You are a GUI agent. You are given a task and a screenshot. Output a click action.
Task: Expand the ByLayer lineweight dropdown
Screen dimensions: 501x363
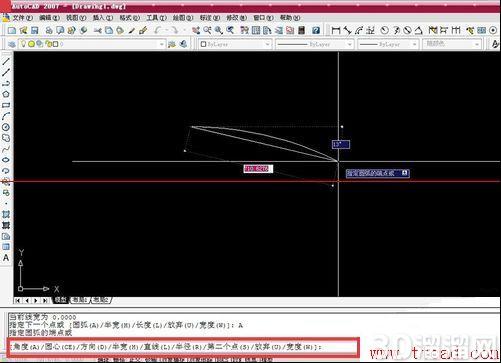[x=414, y=44]
